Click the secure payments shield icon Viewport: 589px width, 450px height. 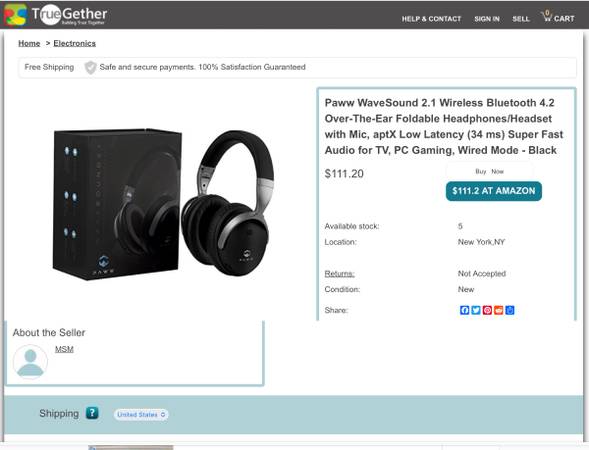point(90,67)
